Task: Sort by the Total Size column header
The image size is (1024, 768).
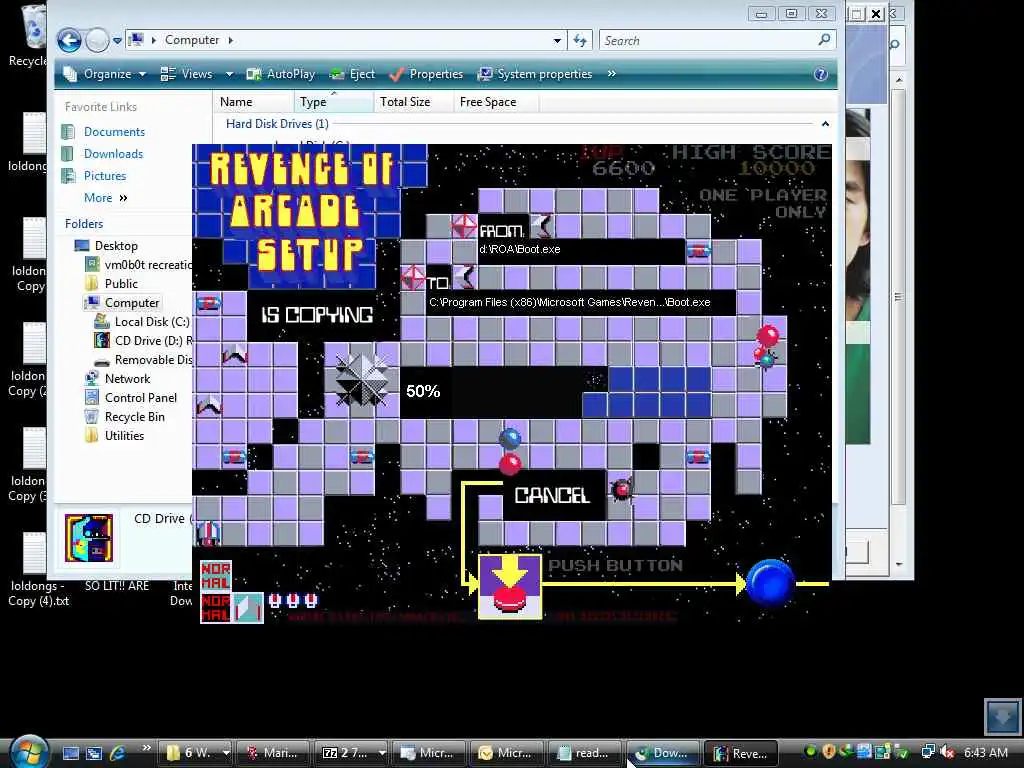Action: point(413,102)
